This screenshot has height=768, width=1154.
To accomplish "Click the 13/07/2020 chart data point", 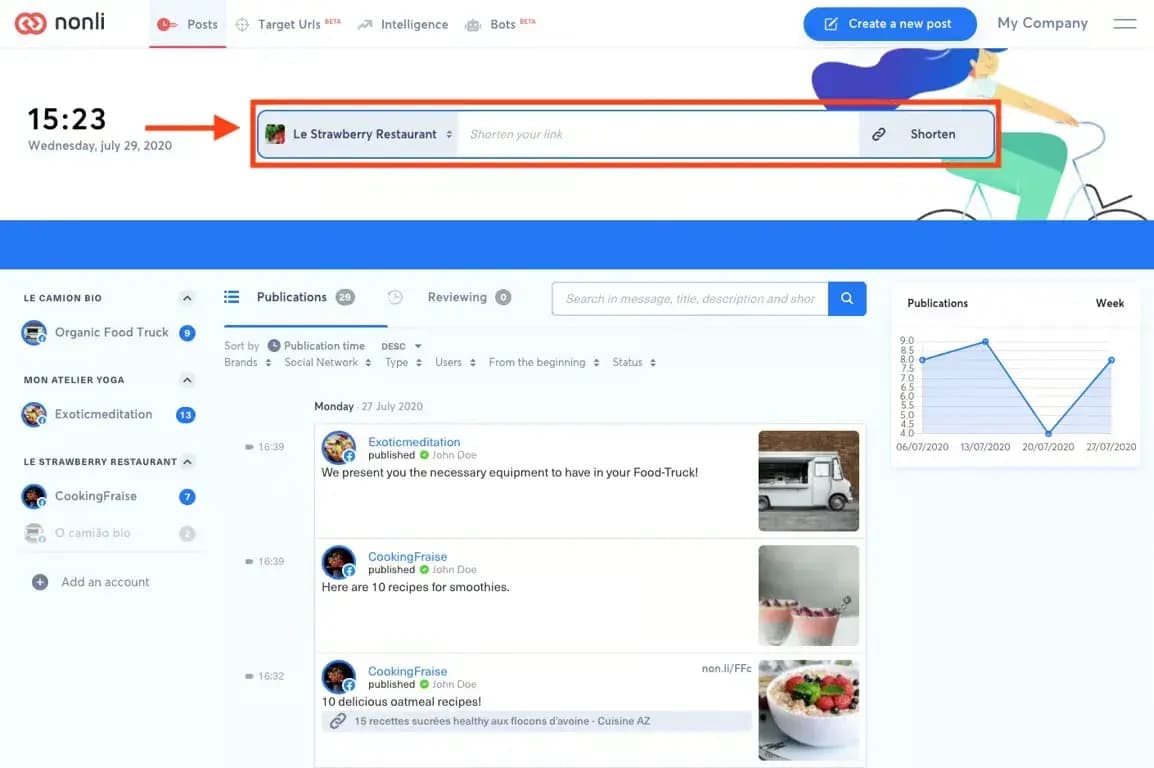I will click(x=985, y=341).
